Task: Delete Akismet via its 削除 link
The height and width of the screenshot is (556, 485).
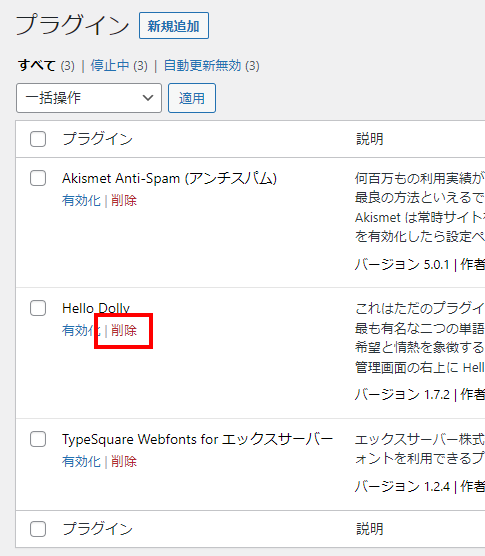Action: [124, 201]
